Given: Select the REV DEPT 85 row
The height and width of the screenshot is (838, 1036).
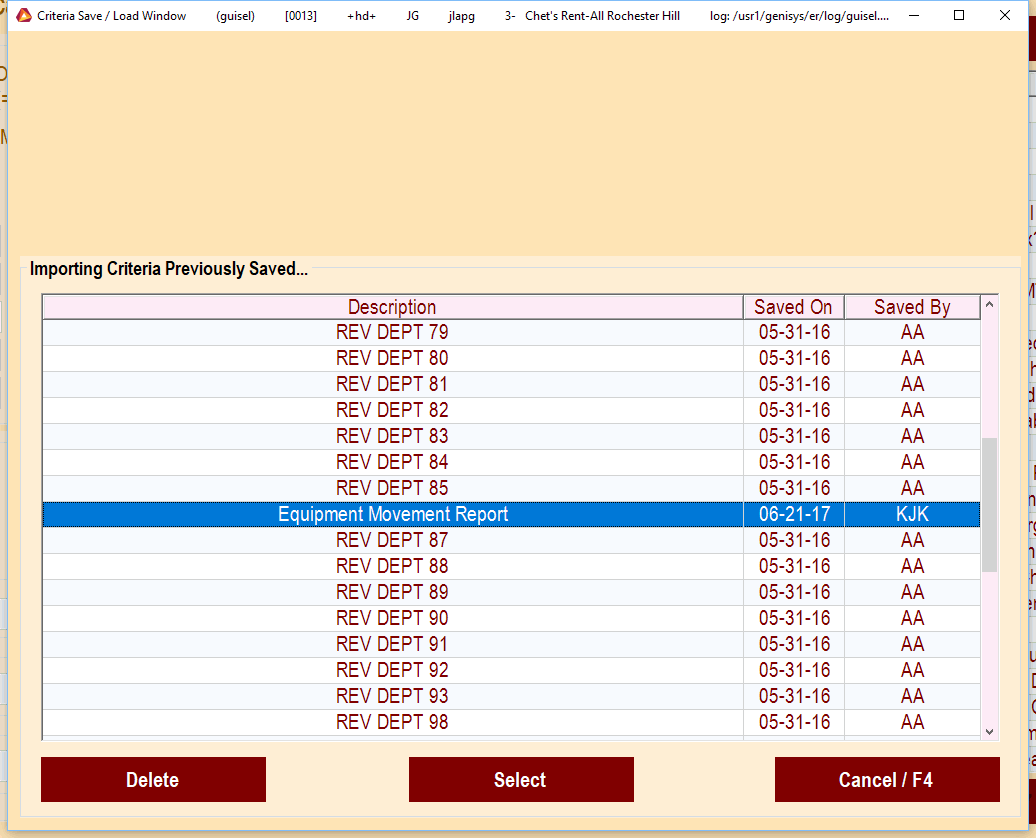Looking at the screenshot, I should [511, 488].
